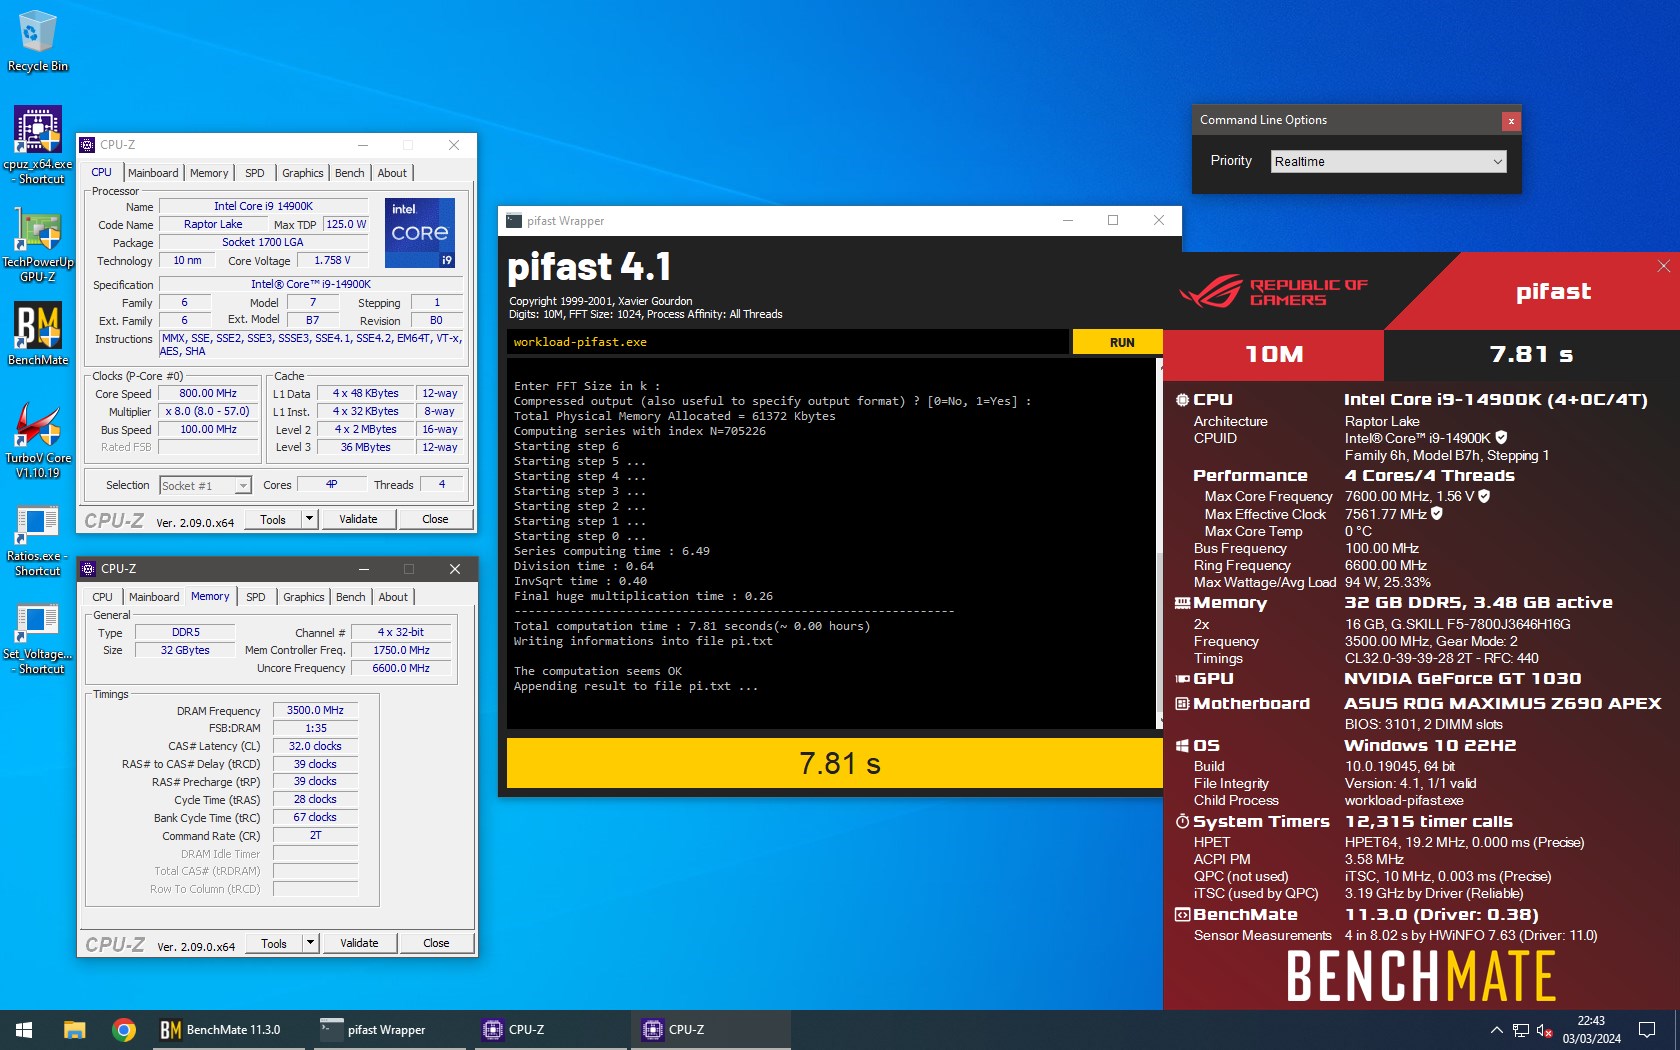Click the Core Voltage 1.758 V value
The width and height of the screenshot is (1680, 1050).
[x=333, y=261]
